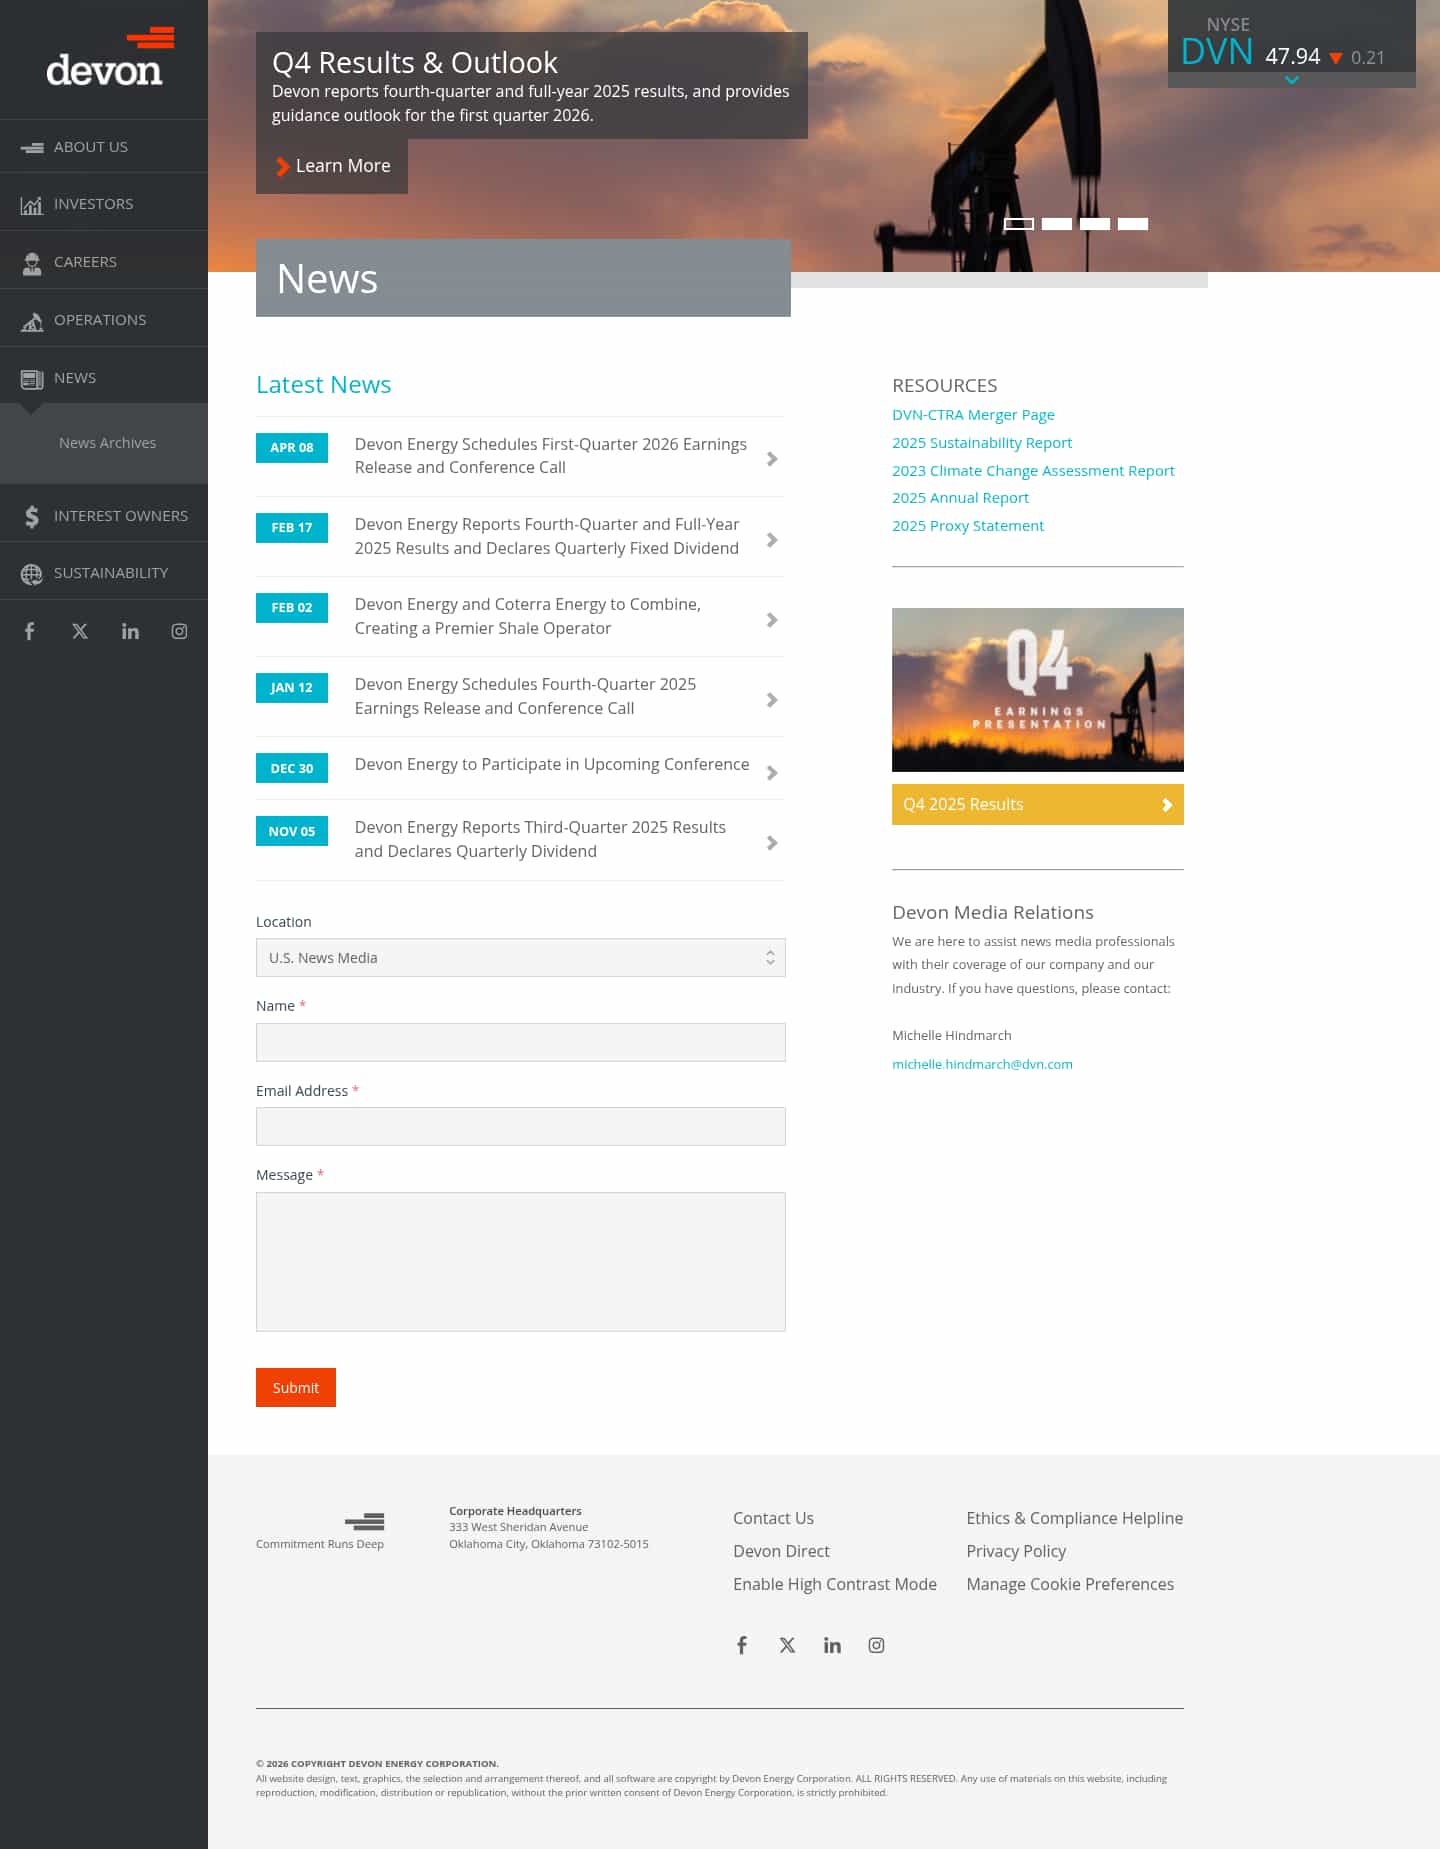
Task: Click the Sustainability globe icon
Action: (32, 574)
